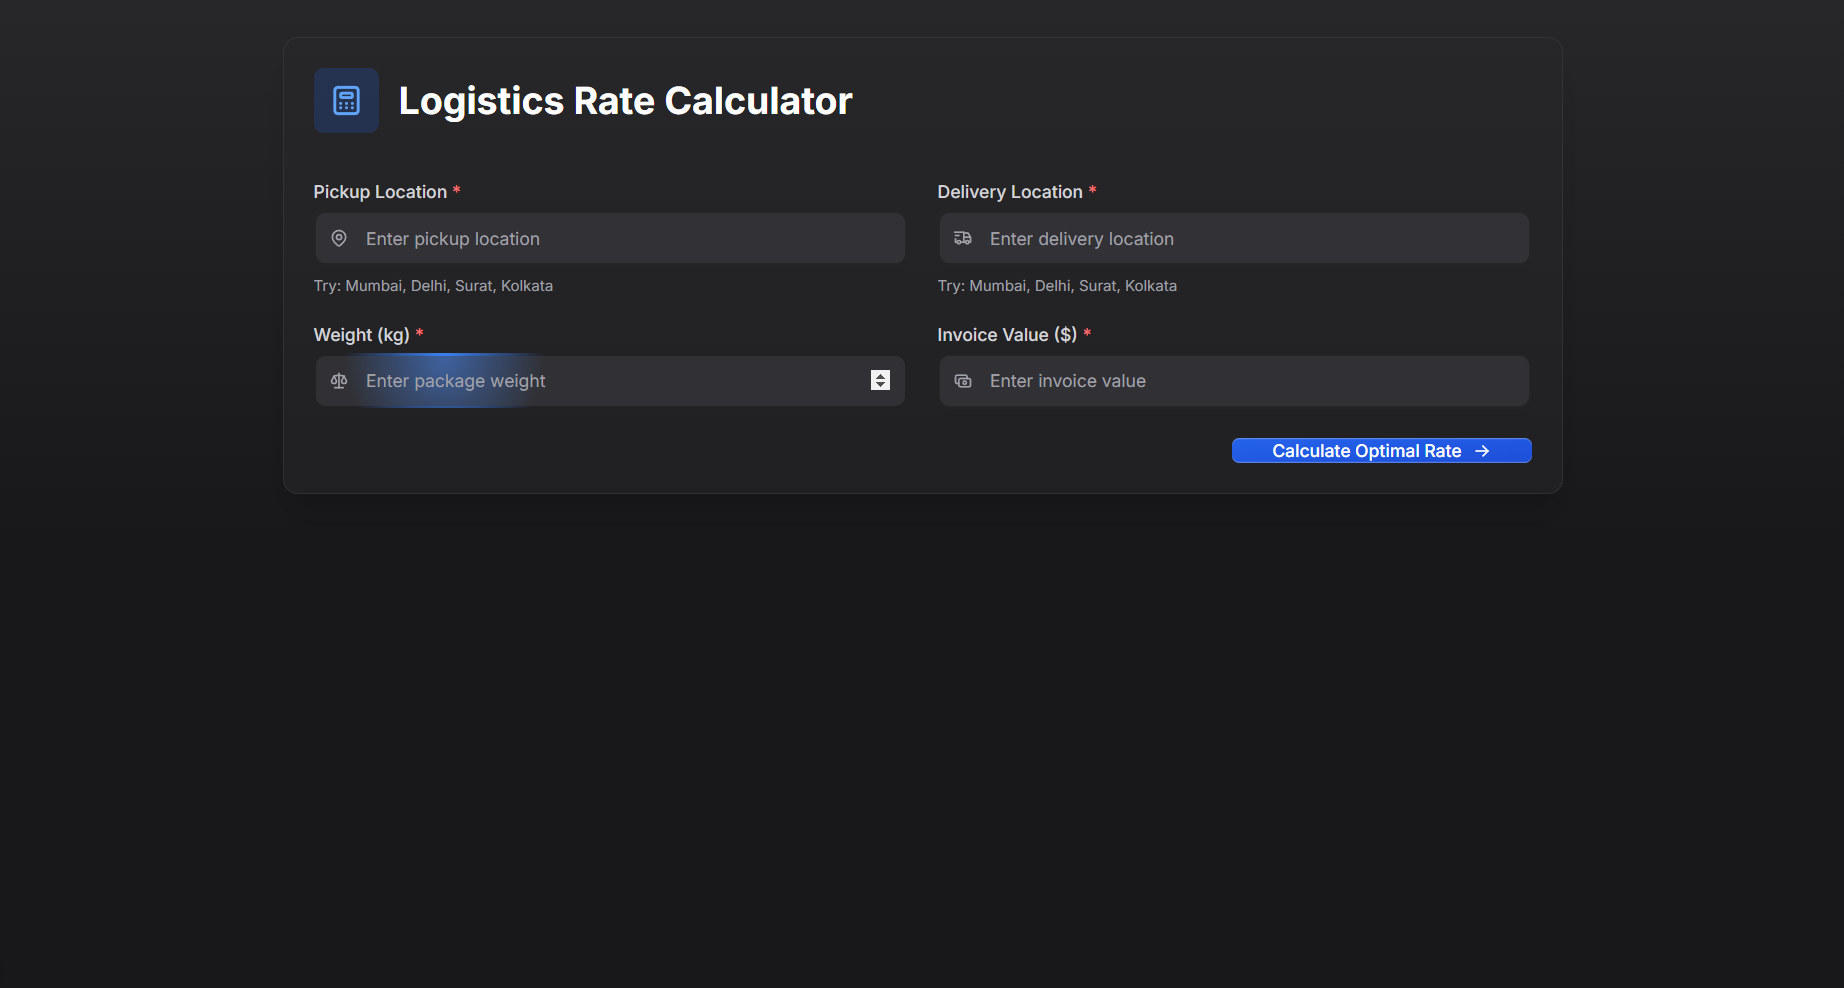Screen dimensions: 1844x988
Task: Click the weighing scale icon
Action: tap(339, 381)
